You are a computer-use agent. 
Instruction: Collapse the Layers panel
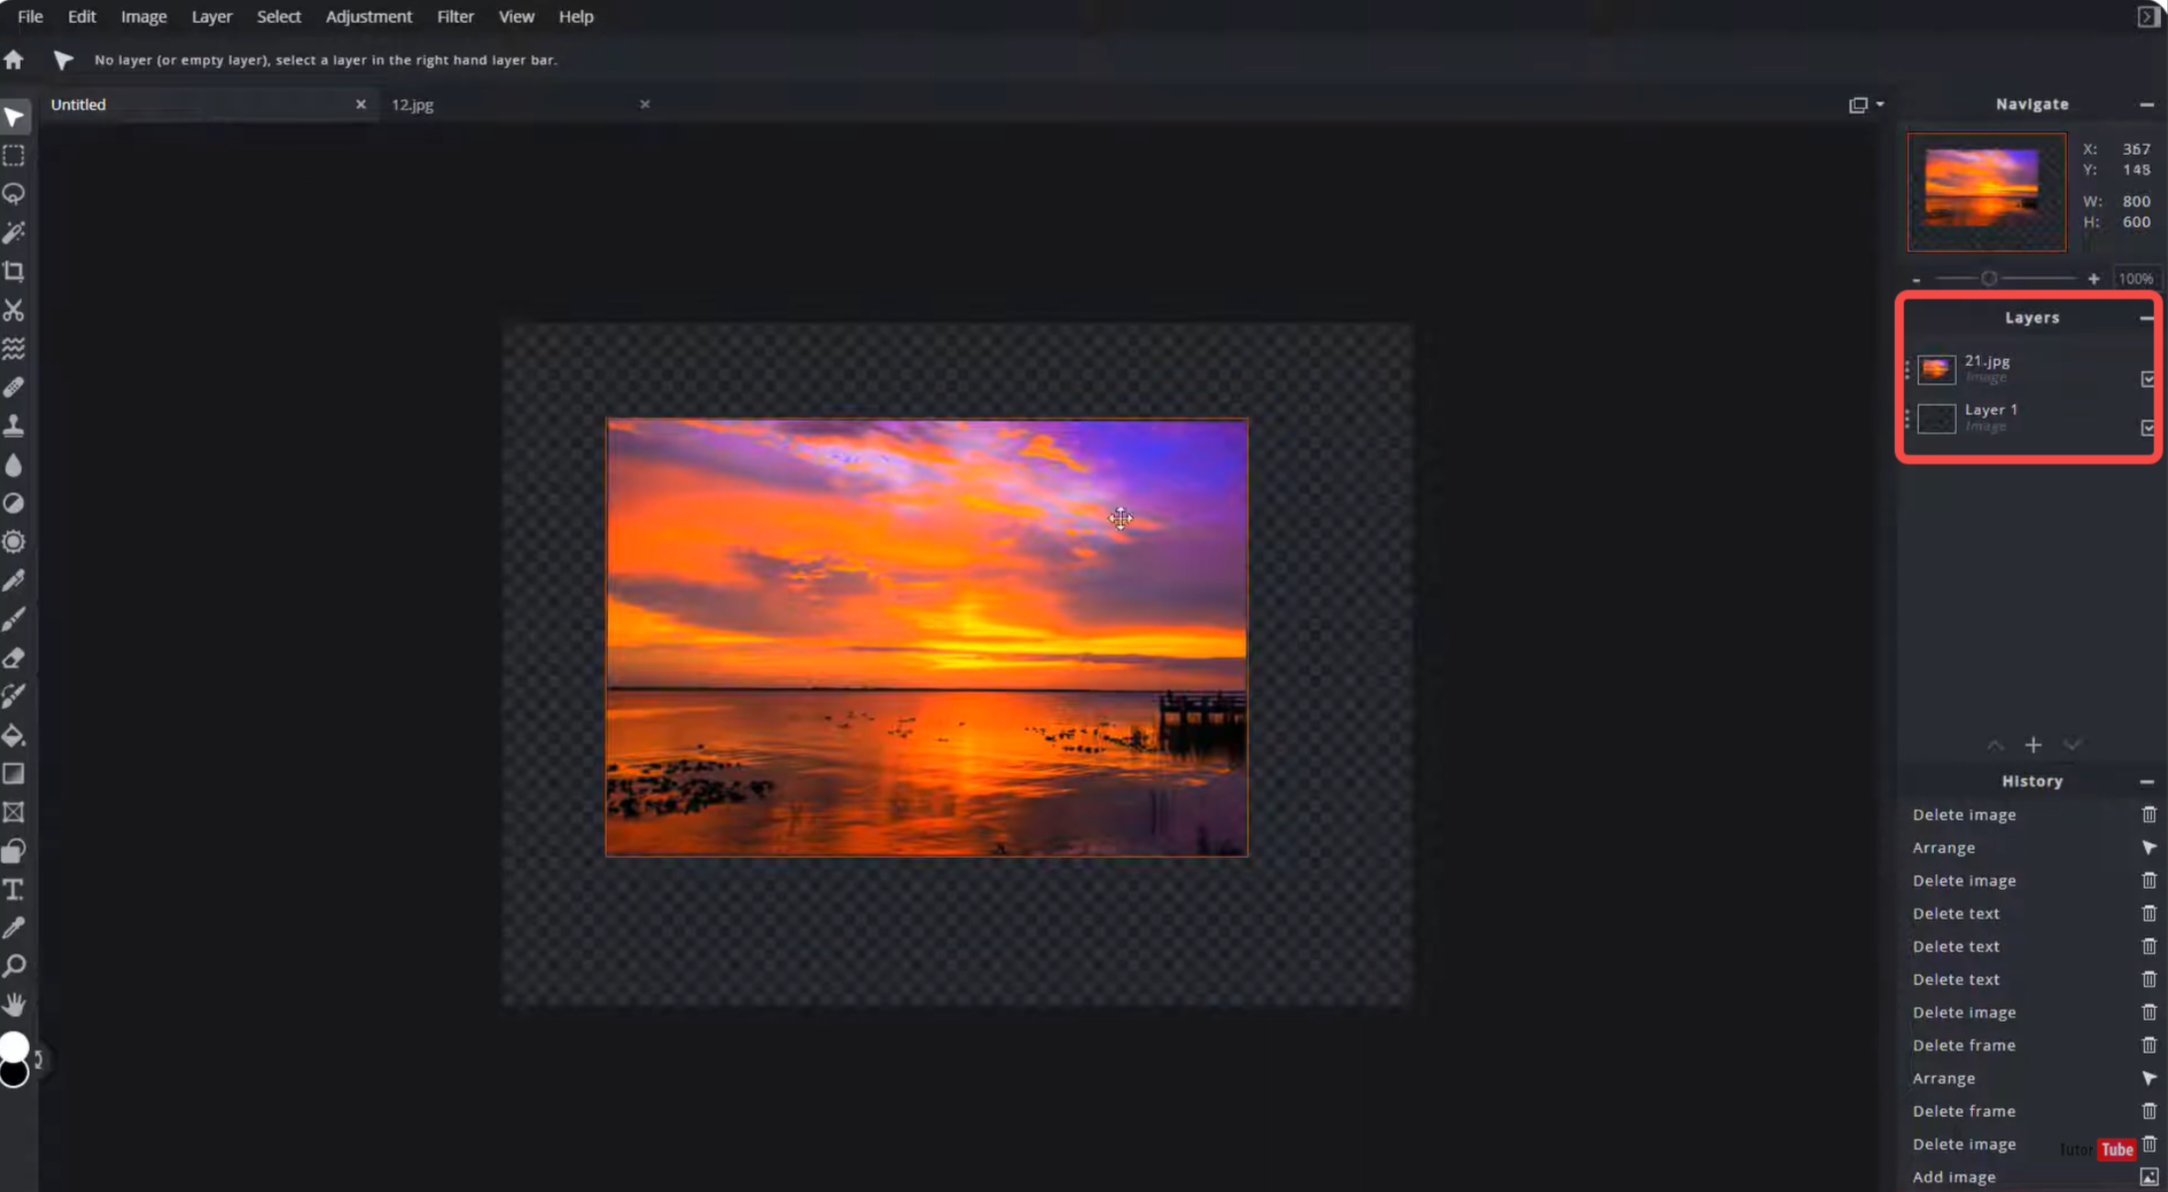click(2147, 318)
